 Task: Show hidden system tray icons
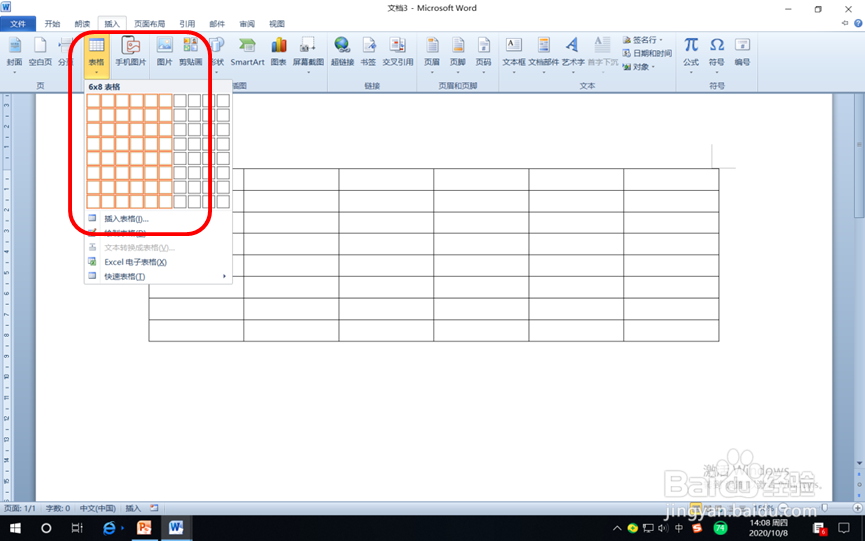[617, 528]
